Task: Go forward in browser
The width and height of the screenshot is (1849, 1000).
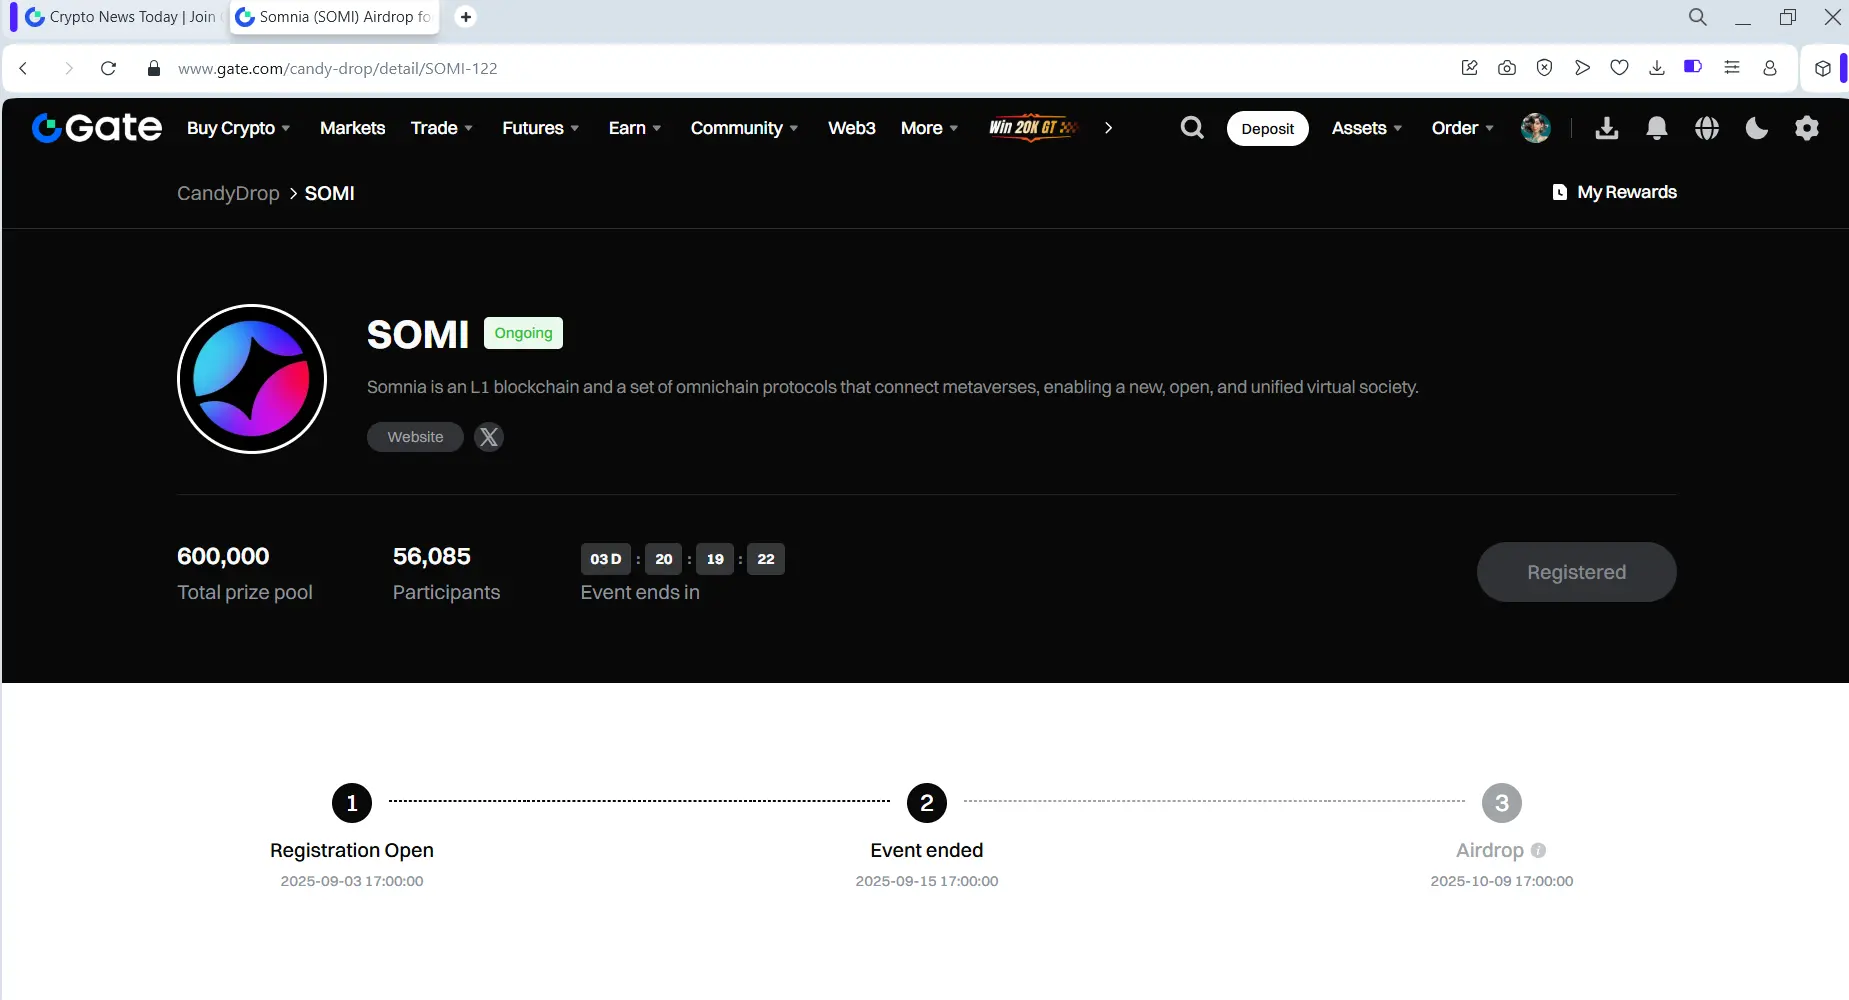Action: tap(68, 68)
